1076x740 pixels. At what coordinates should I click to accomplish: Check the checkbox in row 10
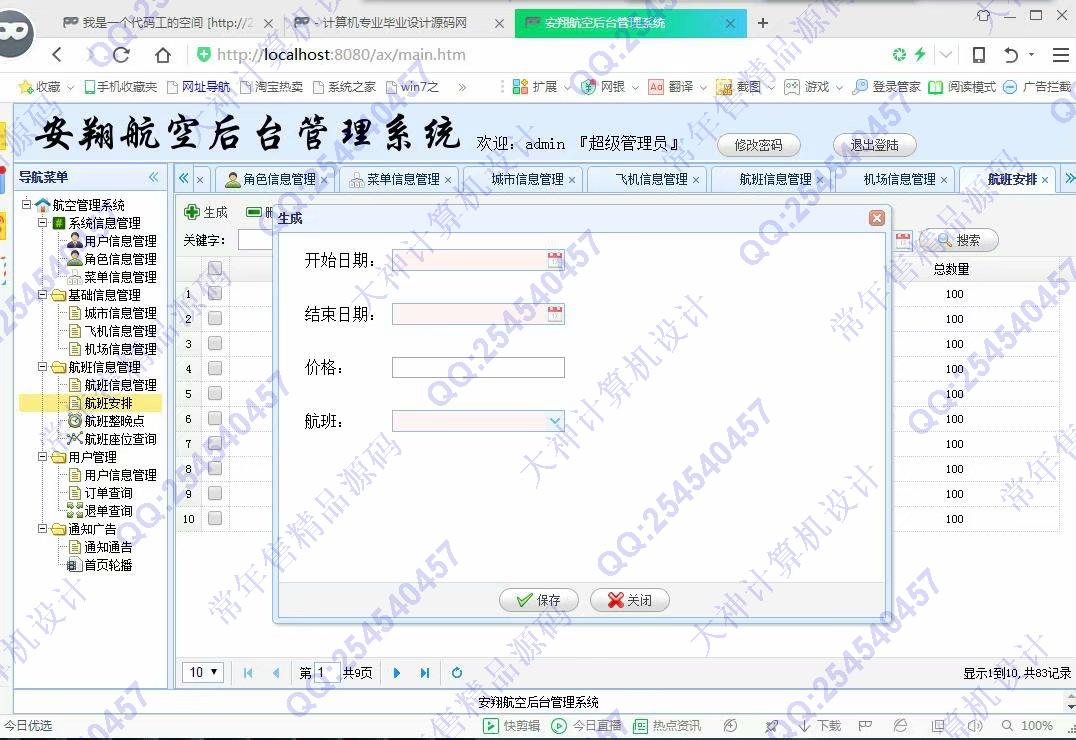pos(215,518)
